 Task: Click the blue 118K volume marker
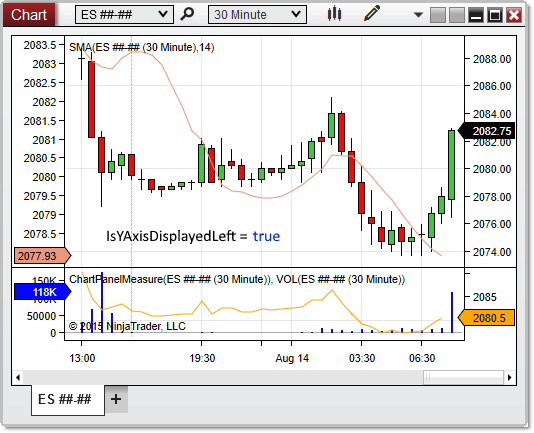coord(42,292)
